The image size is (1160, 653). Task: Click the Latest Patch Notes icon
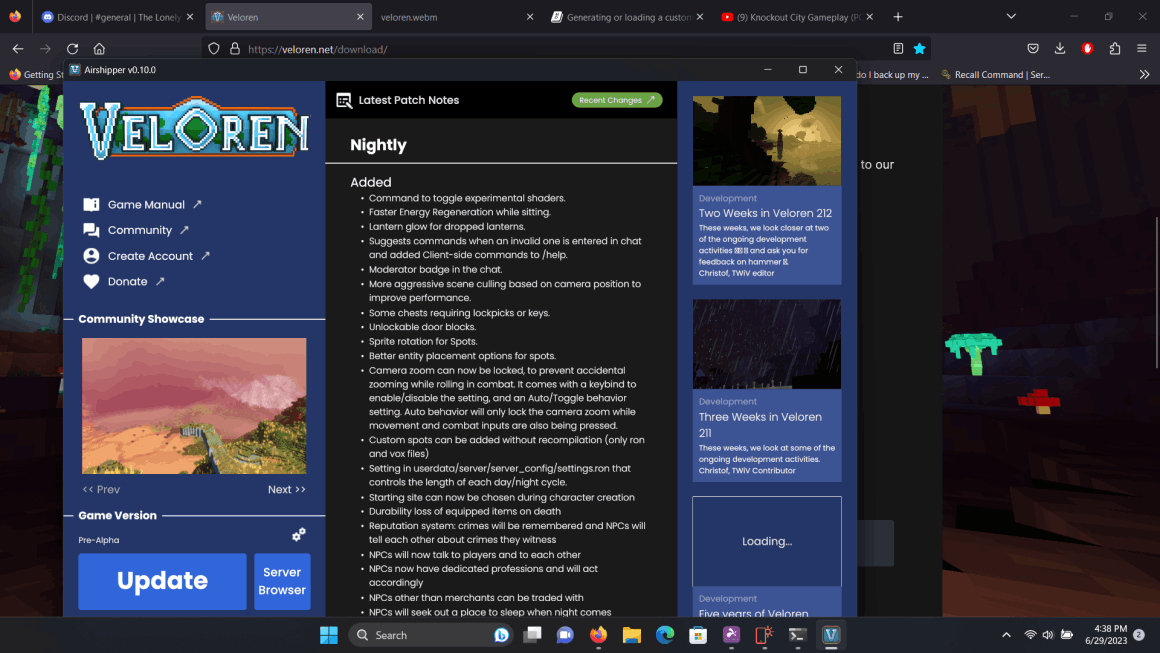(344, 101)
